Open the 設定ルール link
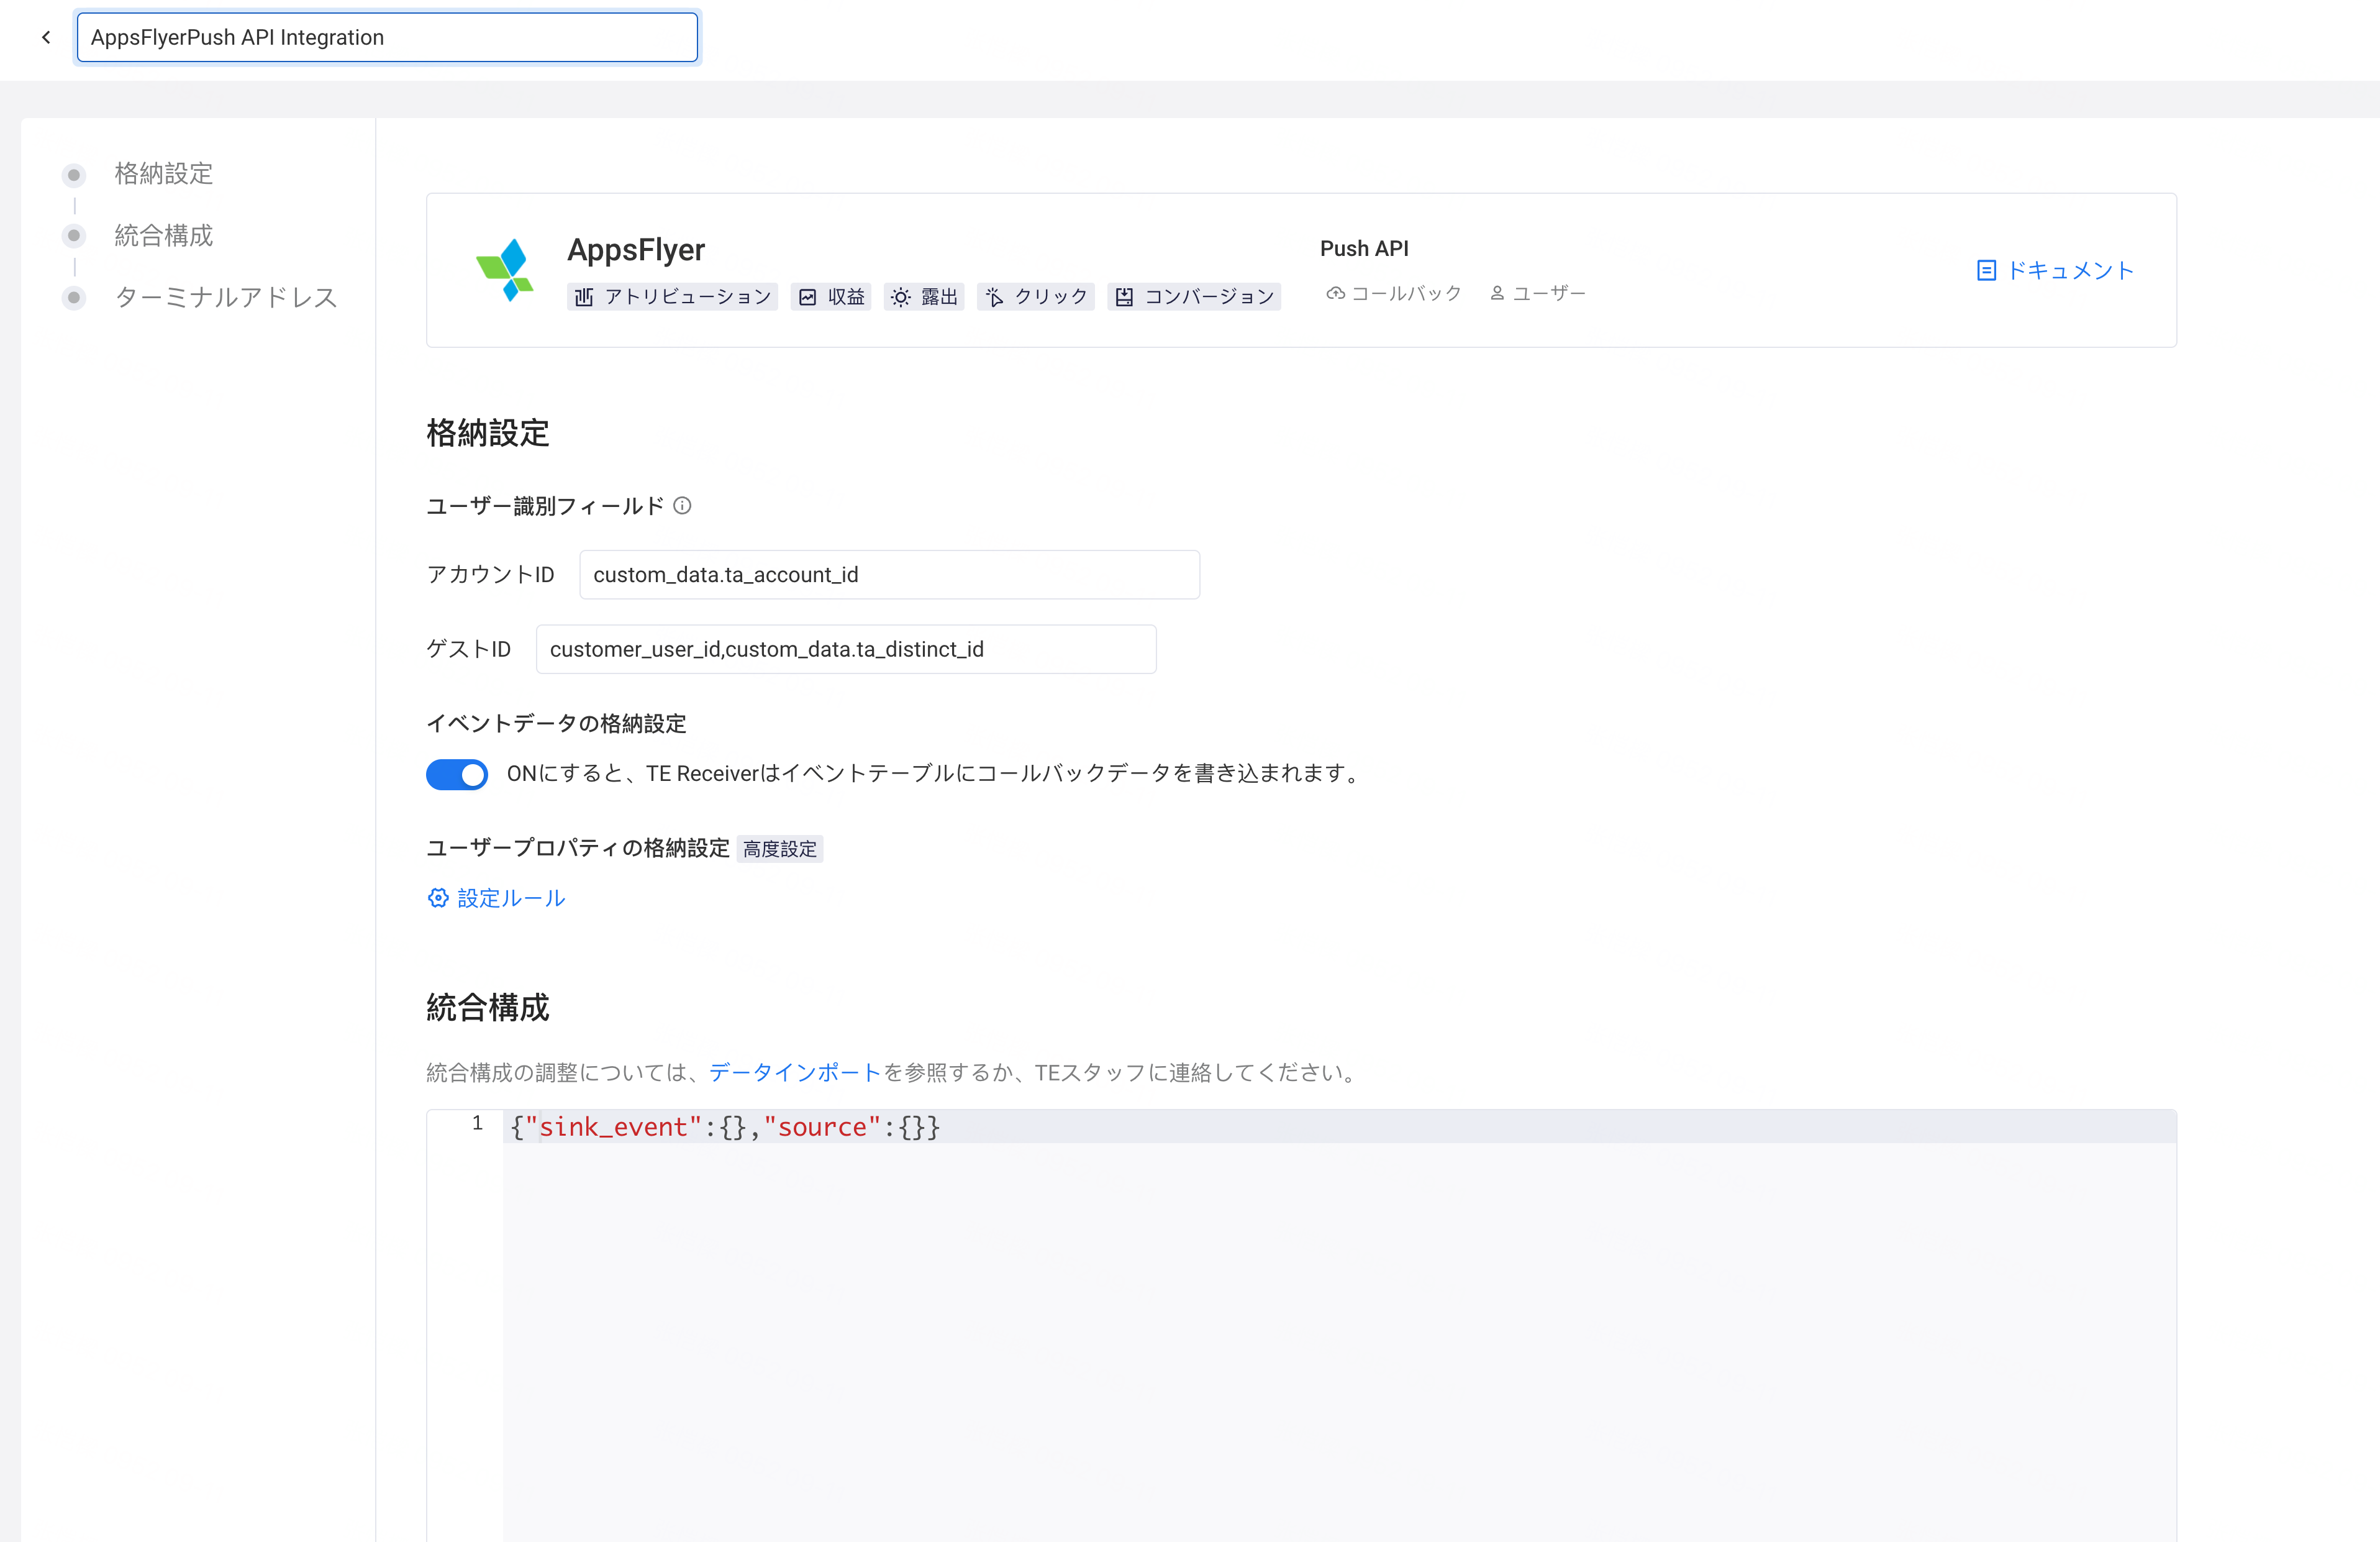This screenshot has height=1542, width=2380. click(x=511, y=898)
